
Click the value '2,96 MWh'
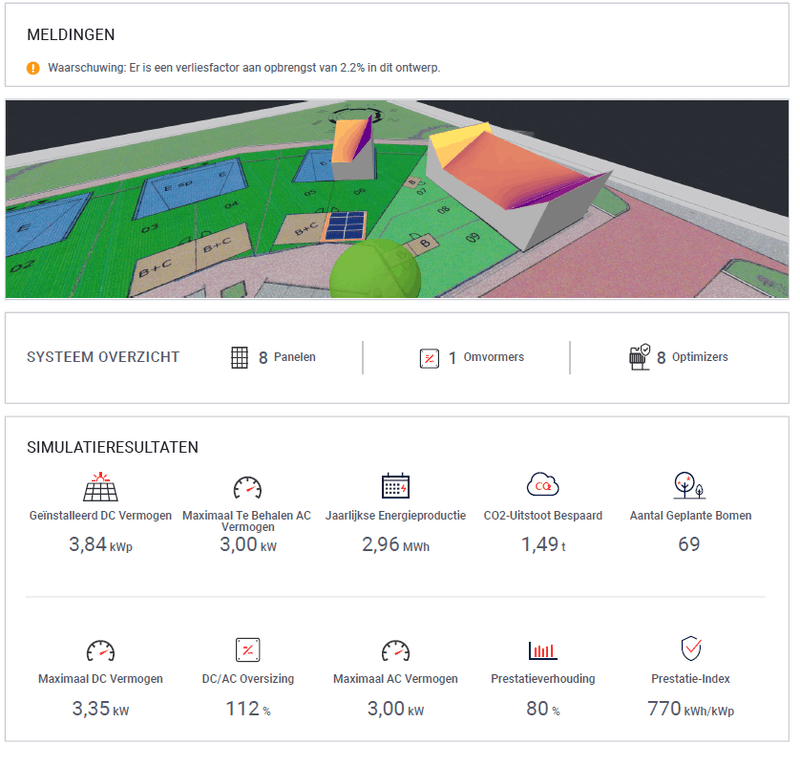coord(395,545)
